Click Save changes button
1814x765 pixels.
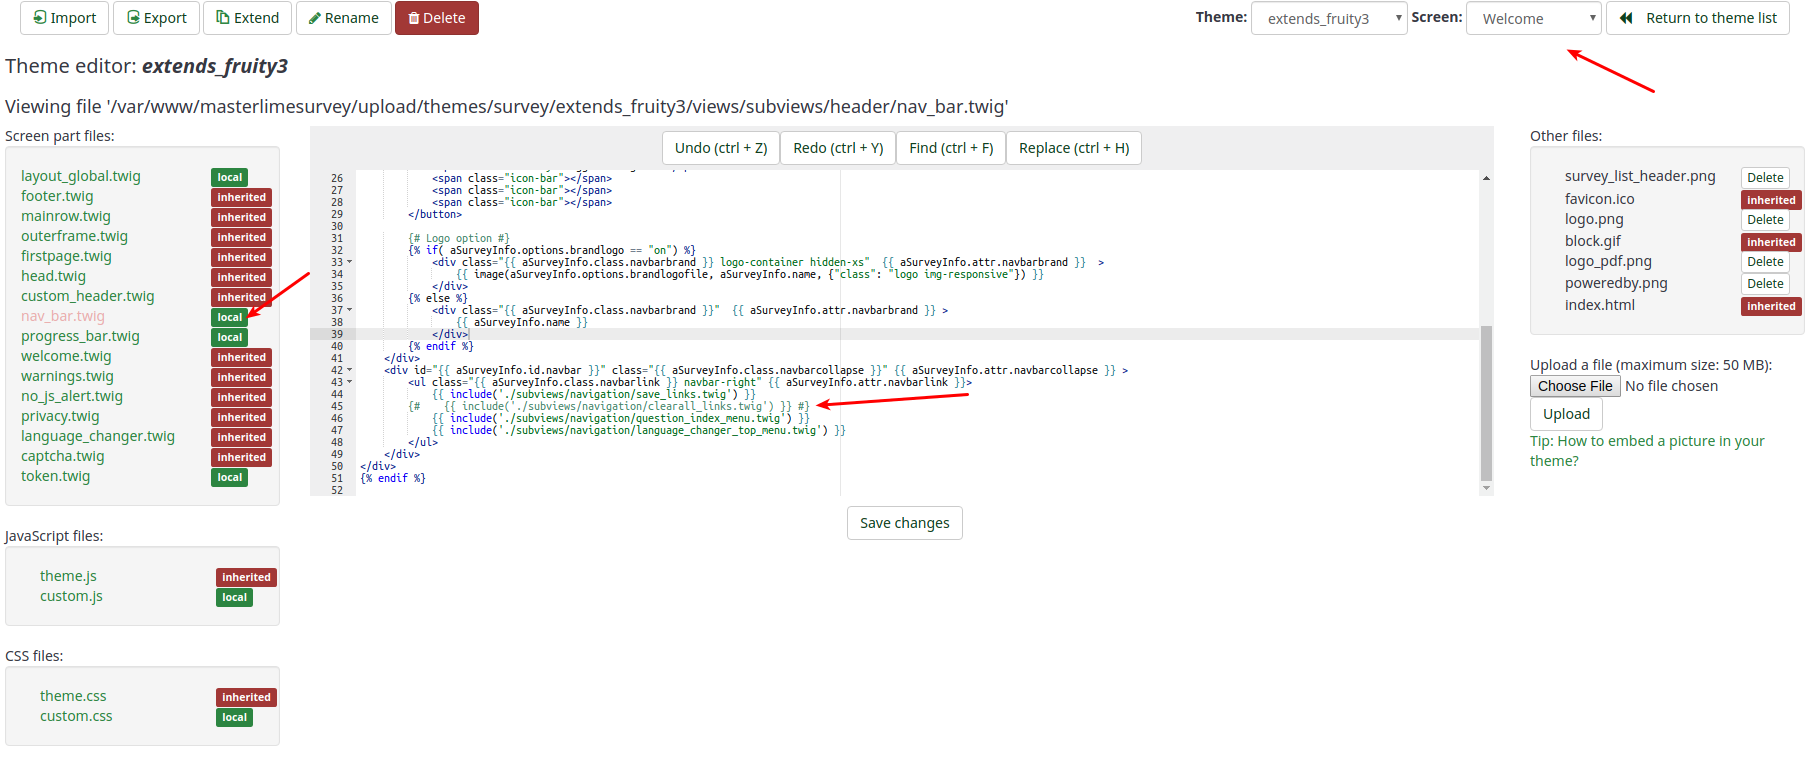pyautogui.click(x=904, y=523)
